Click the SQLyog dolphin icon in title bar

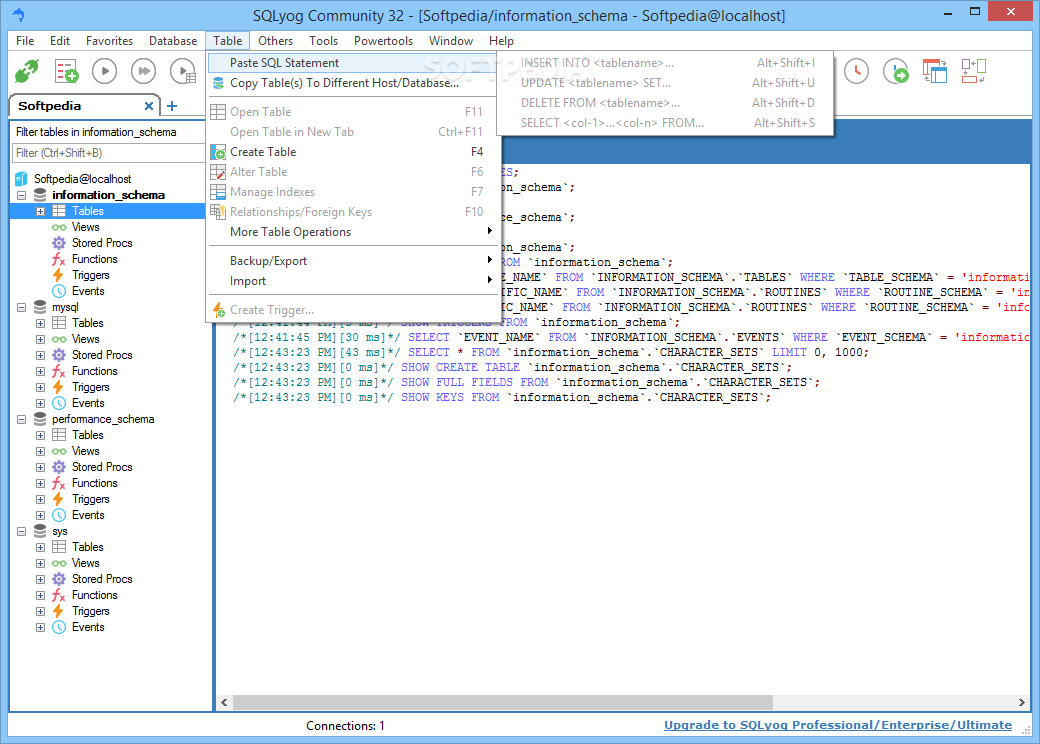pos(19,14)
